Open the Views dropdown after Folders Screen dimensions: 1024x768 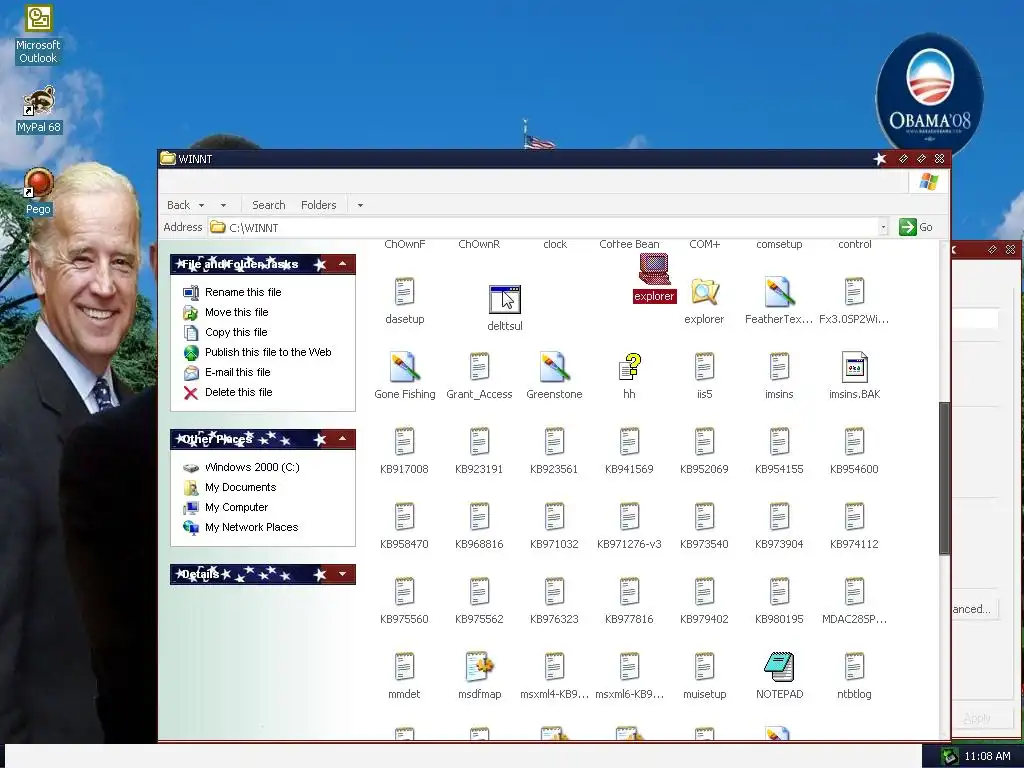(x=360, y=205)
